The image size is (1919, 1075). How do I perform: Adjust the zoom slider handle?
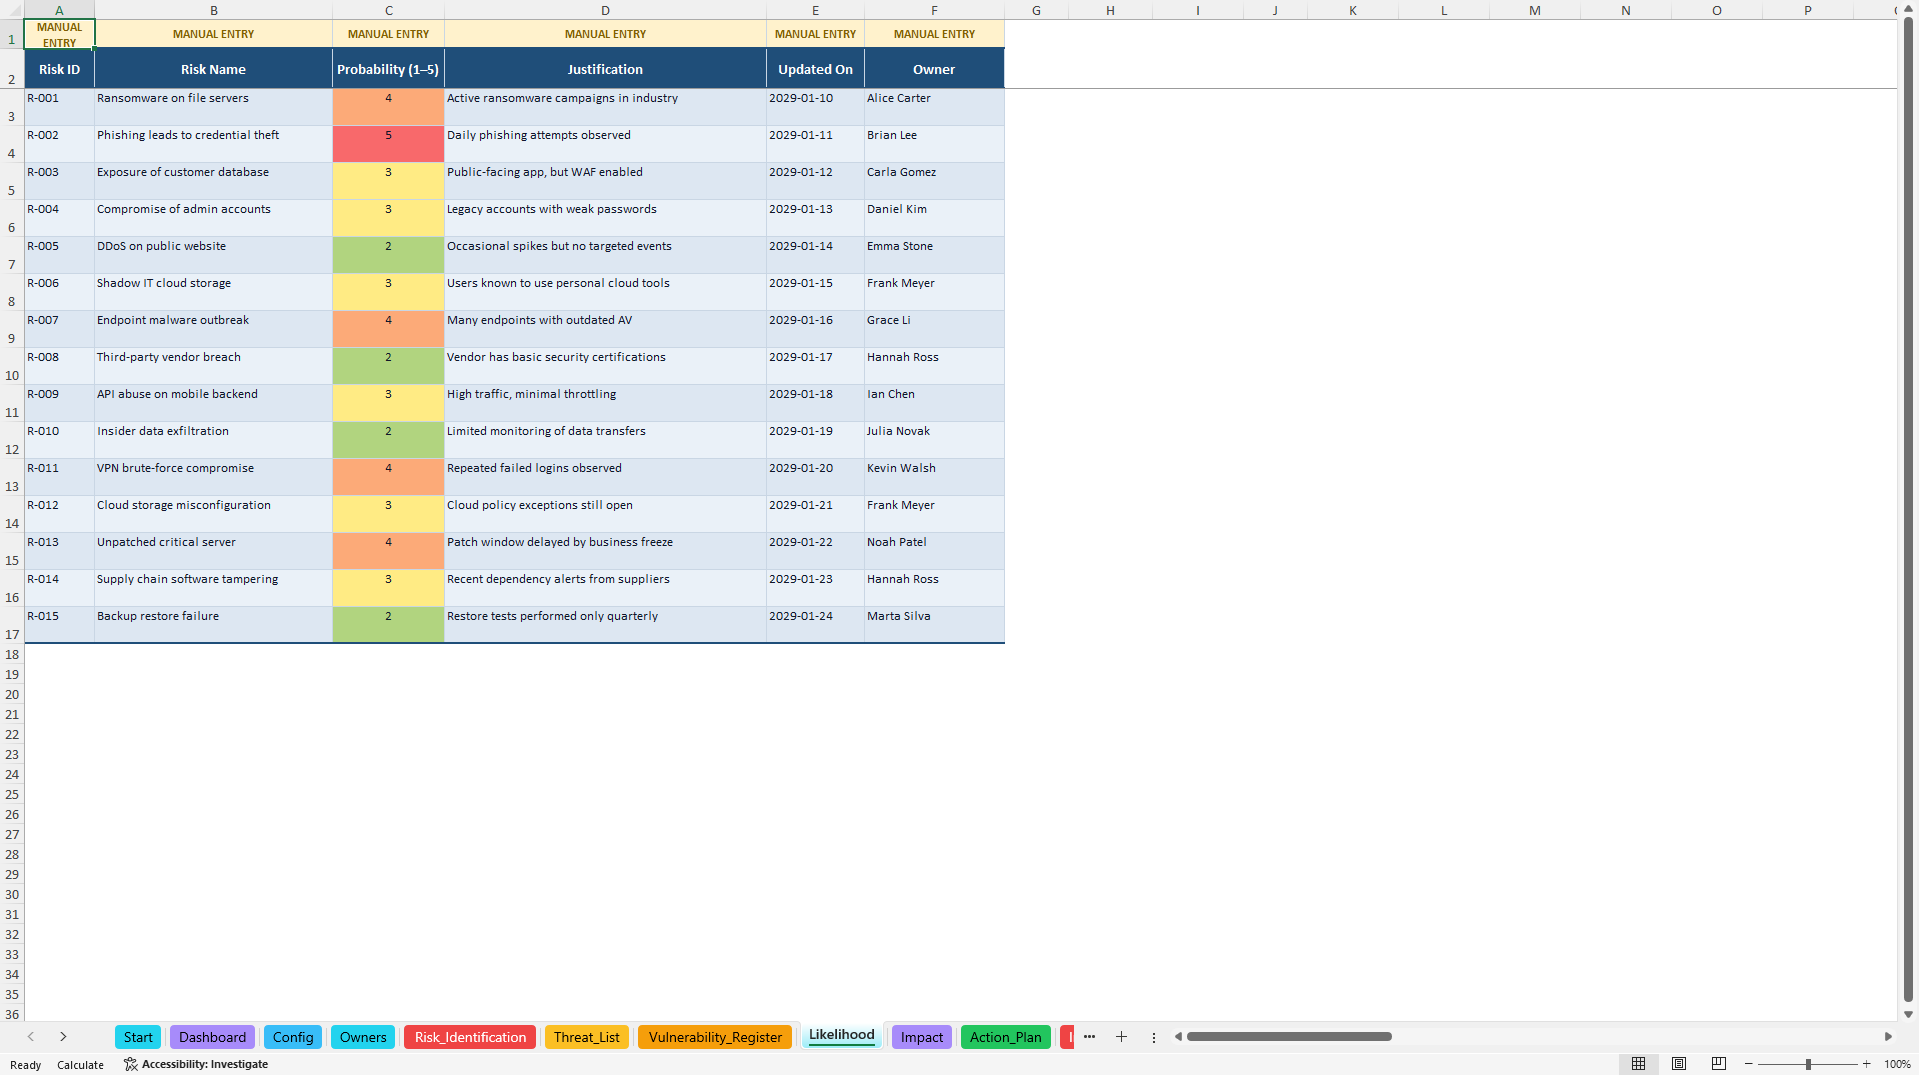click(1808, 1064)
